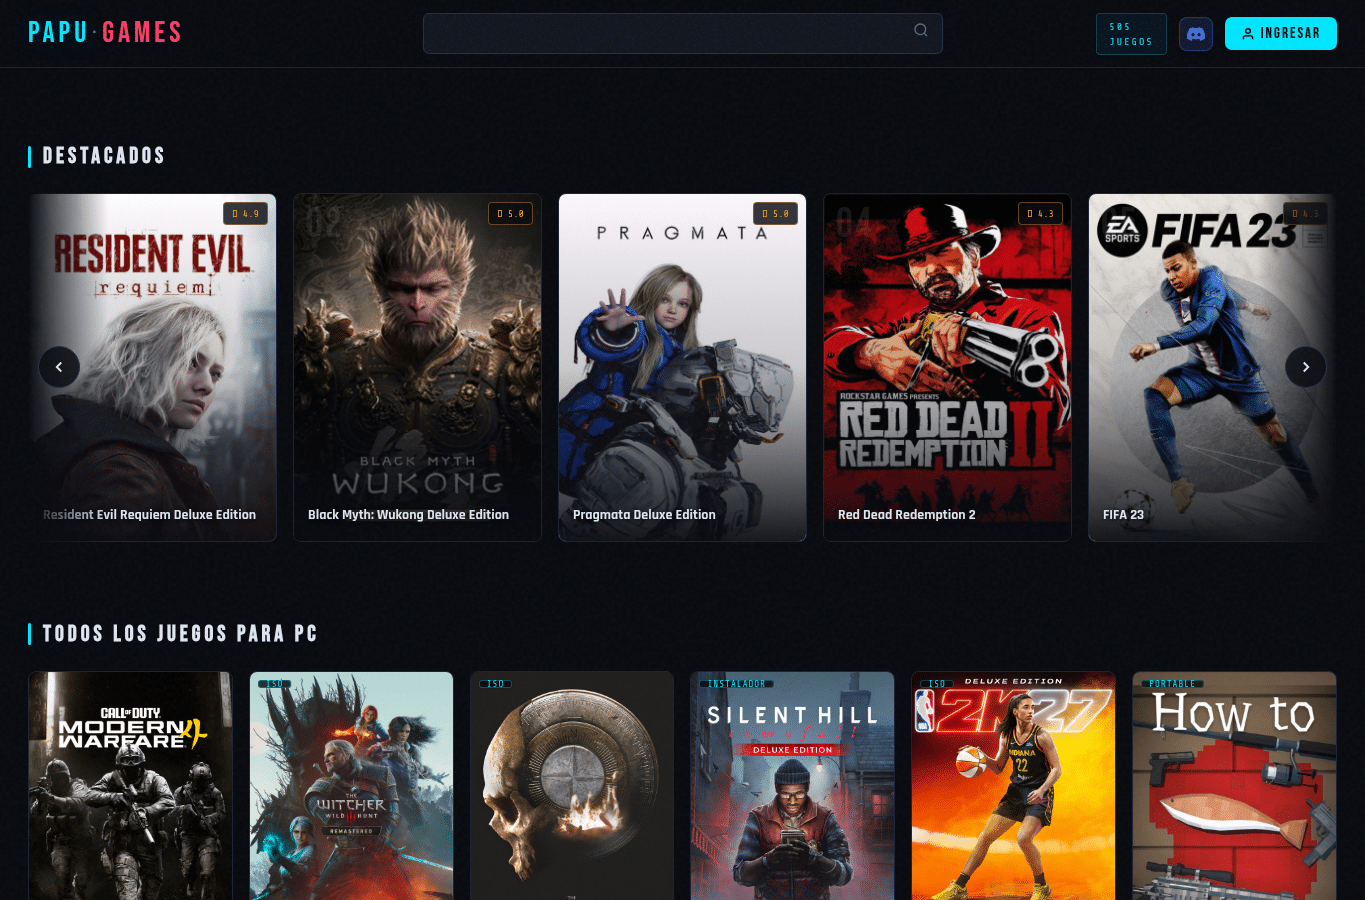Click the search input field
1365x900 pixels.
682,33
